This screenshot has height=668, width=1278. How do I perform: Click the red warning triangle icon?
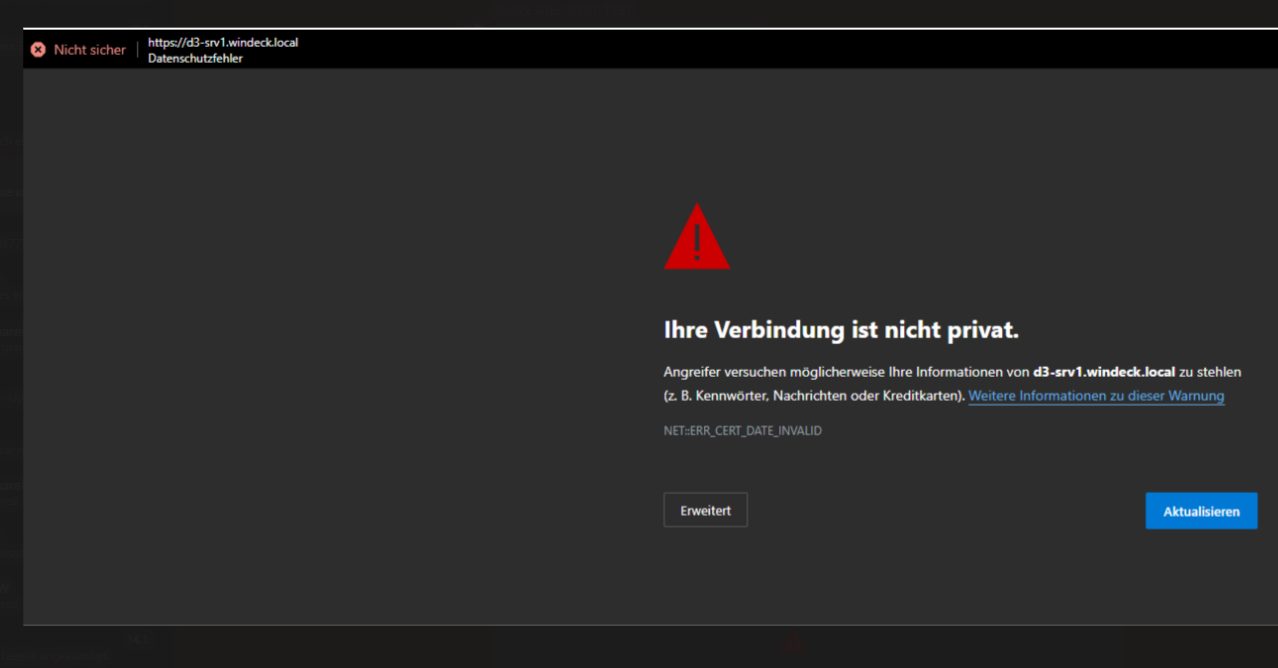pos(697,238)
